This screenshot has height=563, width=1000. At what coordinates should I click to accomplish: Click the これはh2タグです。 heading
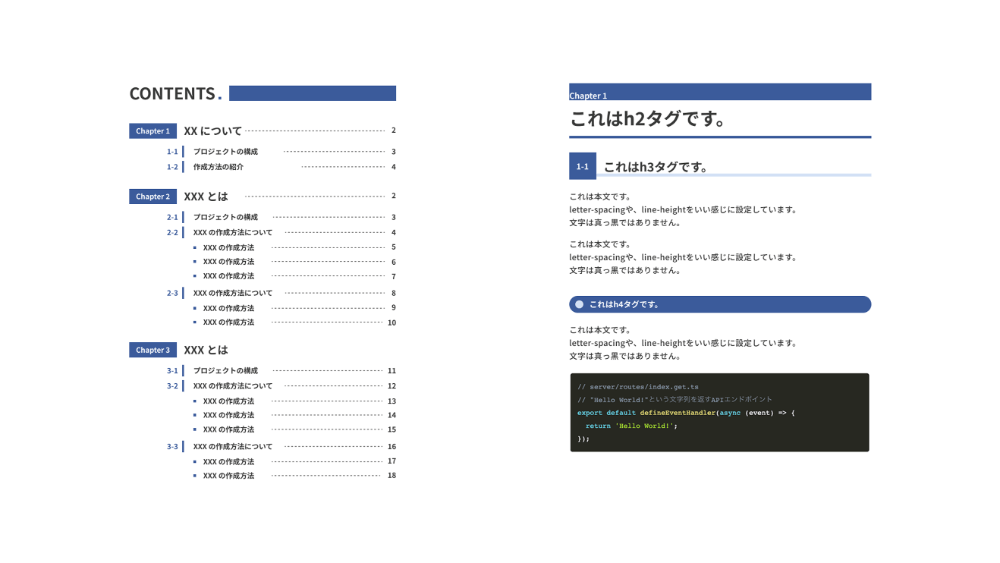(x=647, y=119)
